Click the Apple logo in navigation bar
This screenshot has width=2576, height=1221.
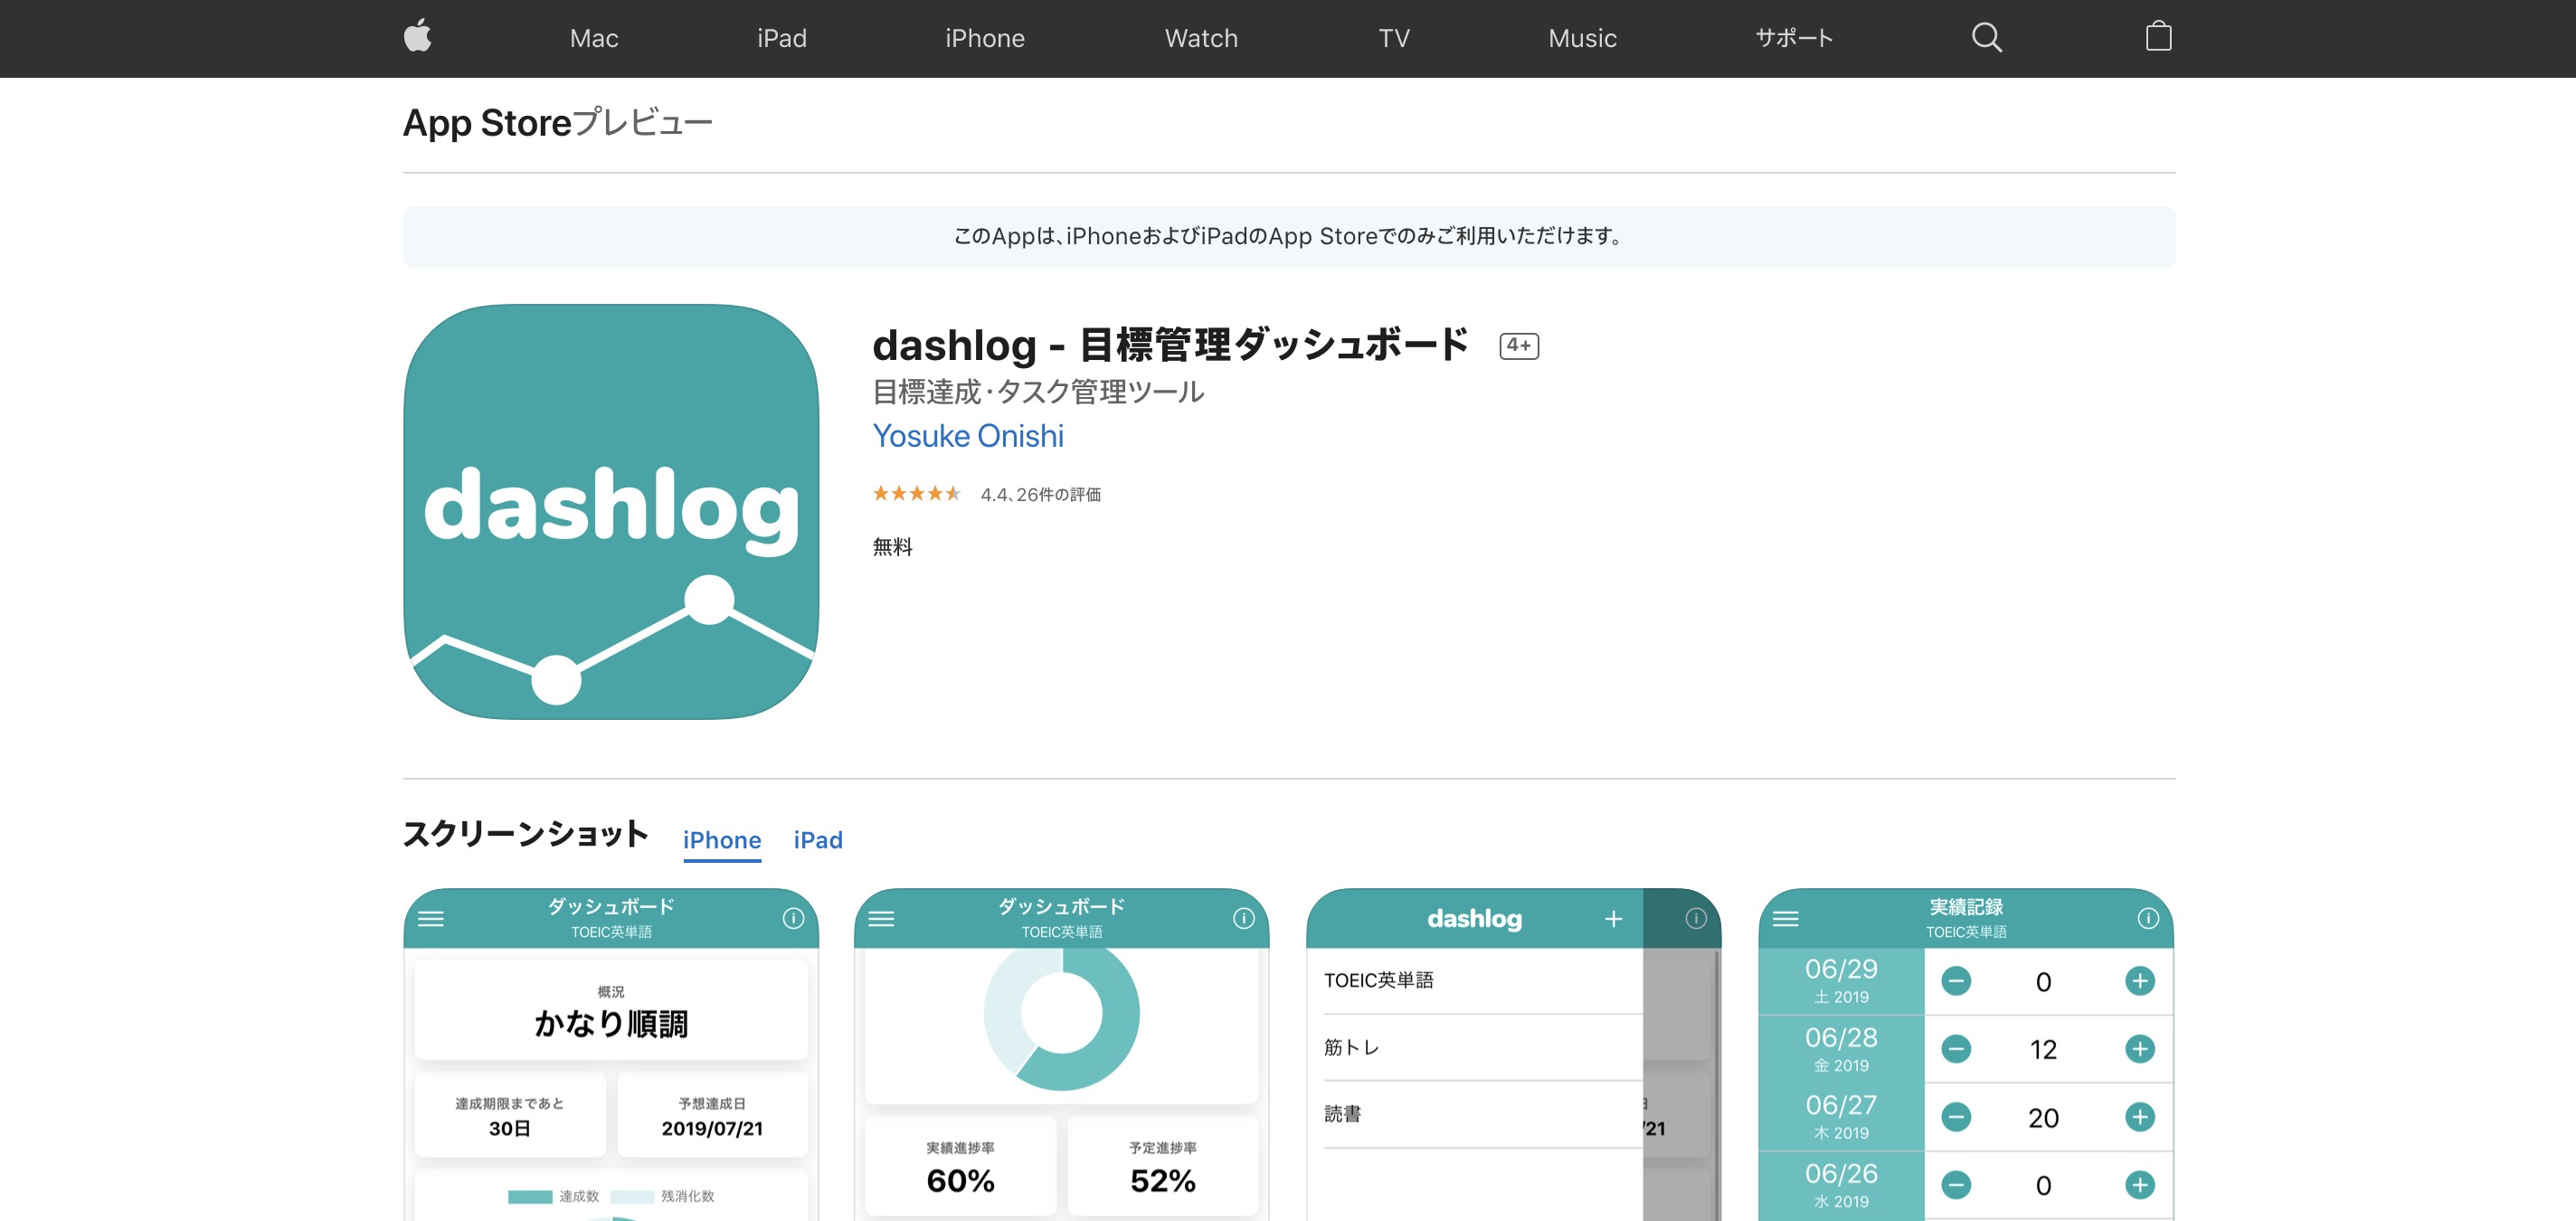(417, 36)
